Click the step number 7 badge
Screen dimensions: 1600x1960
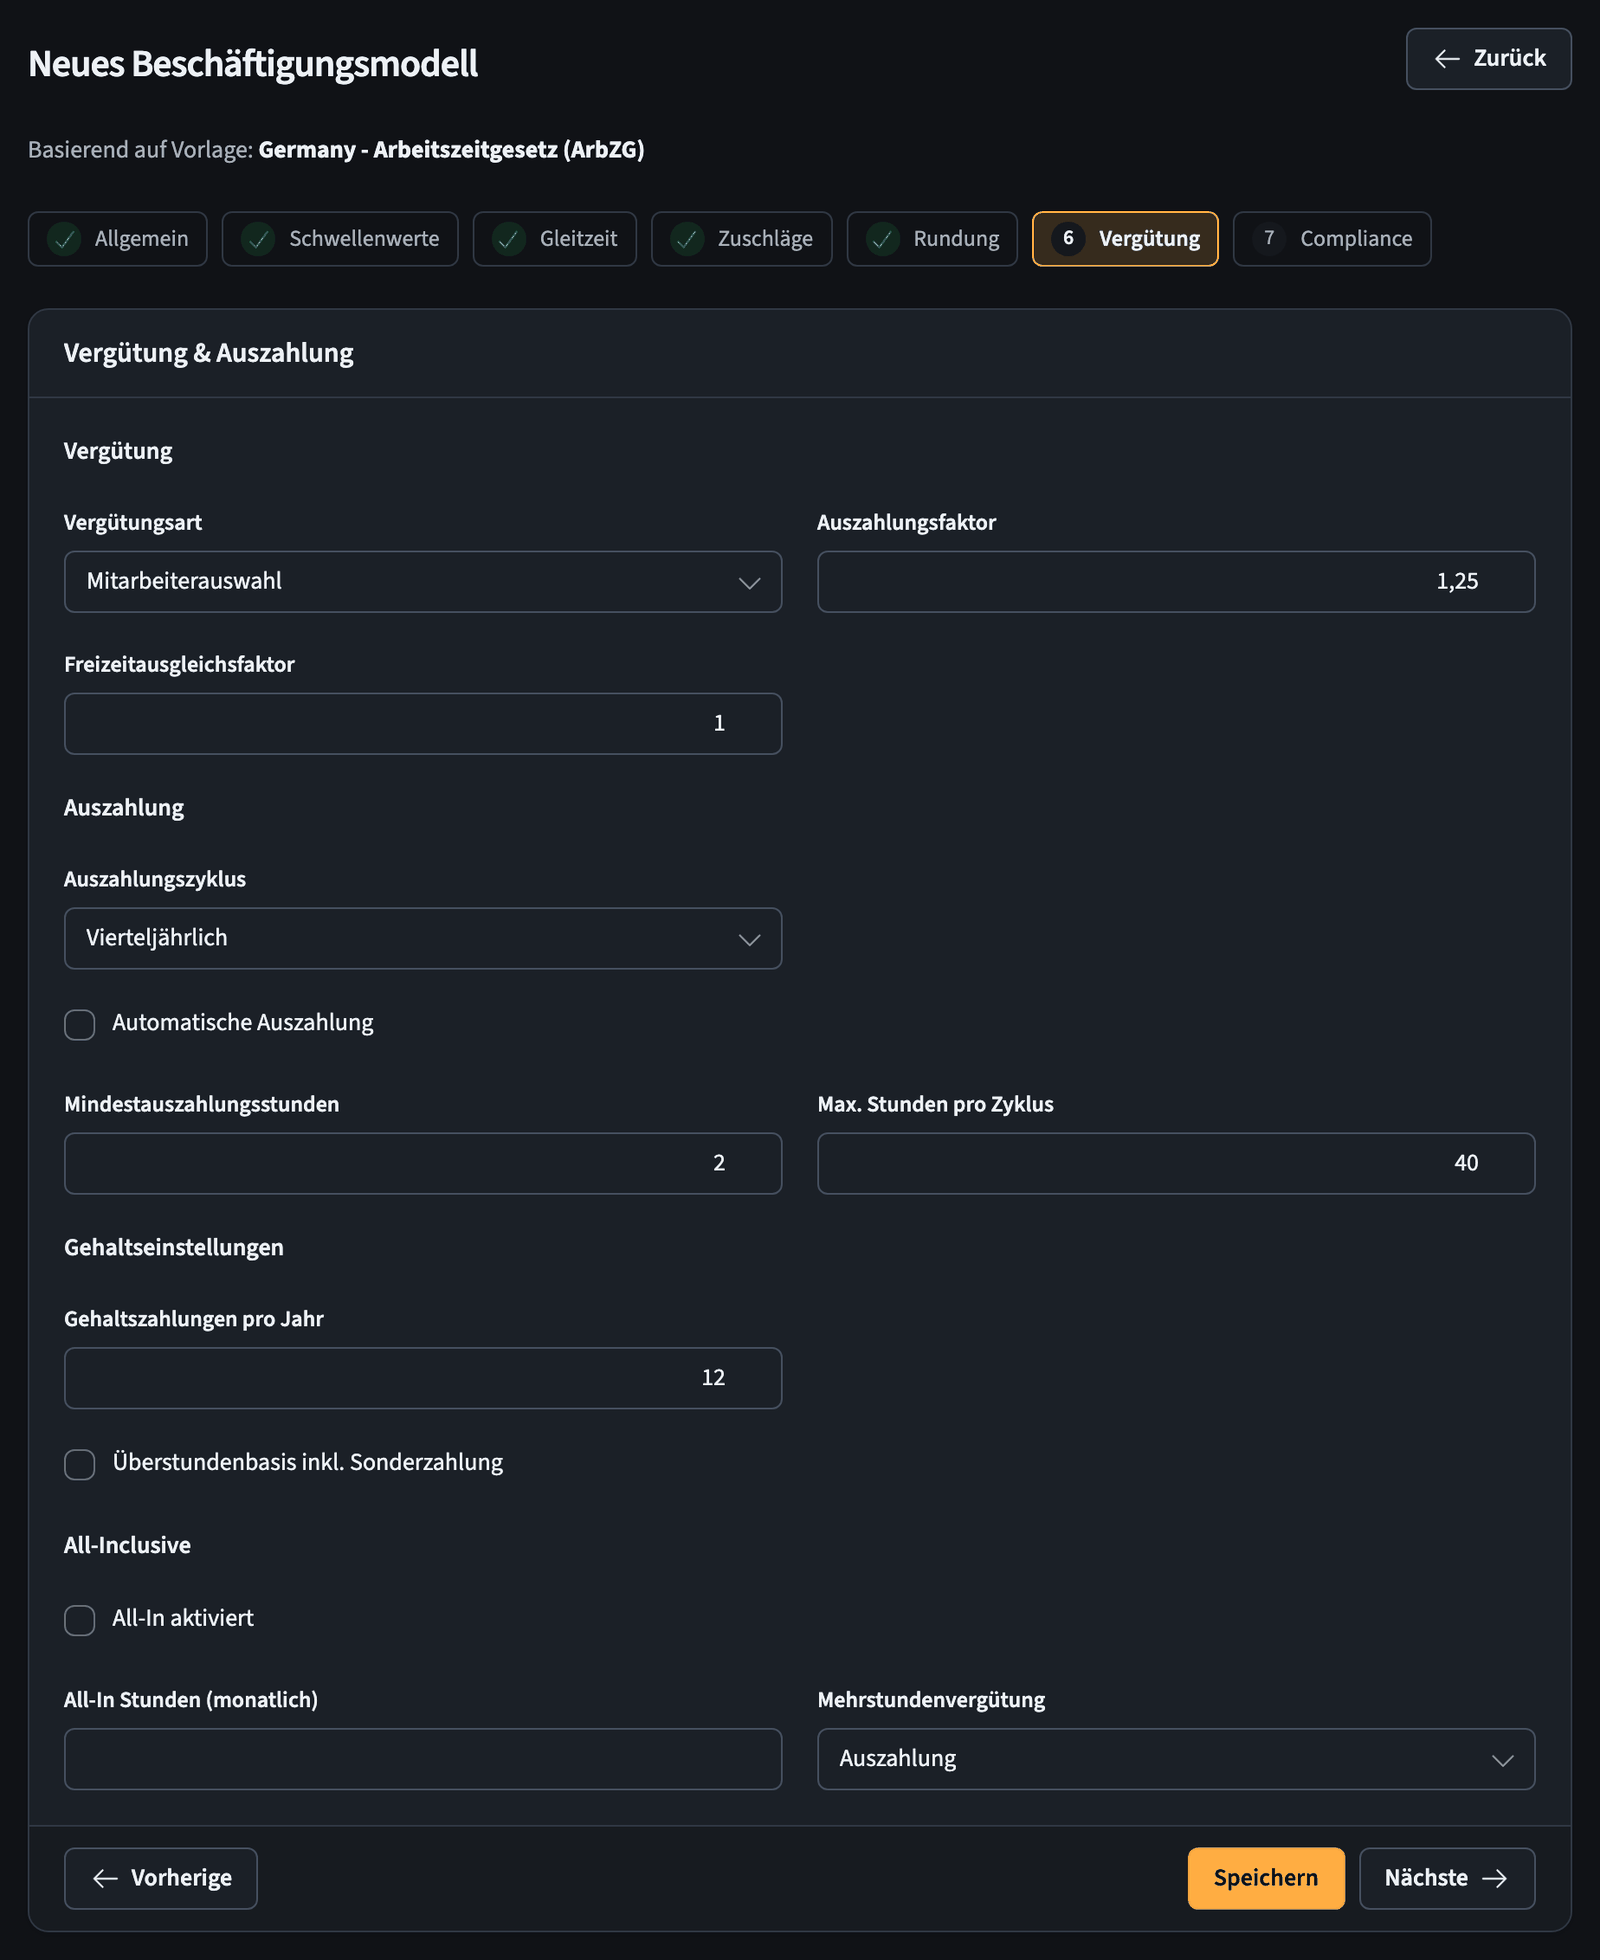[1269, 238]
